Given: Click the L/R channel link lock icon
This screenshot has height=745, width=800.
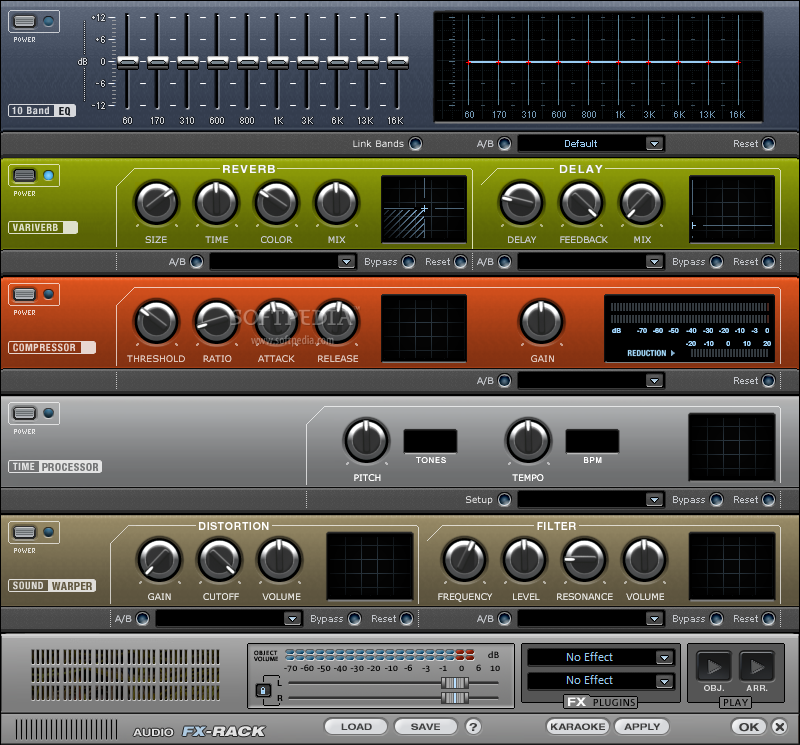Looking at the screenshot, I should [x=263, y=691].
